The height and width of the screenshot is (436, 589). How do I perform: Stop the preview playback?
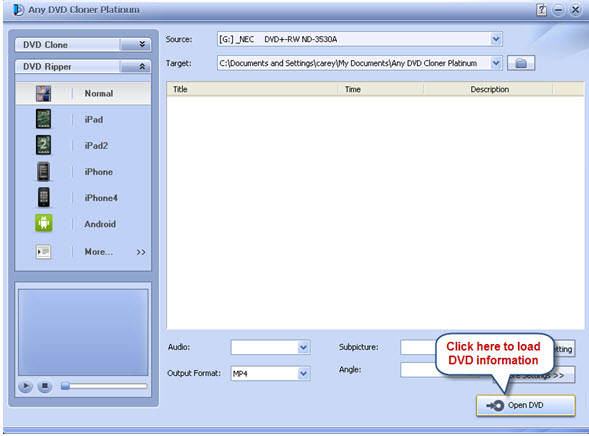[x=45, y=386]
